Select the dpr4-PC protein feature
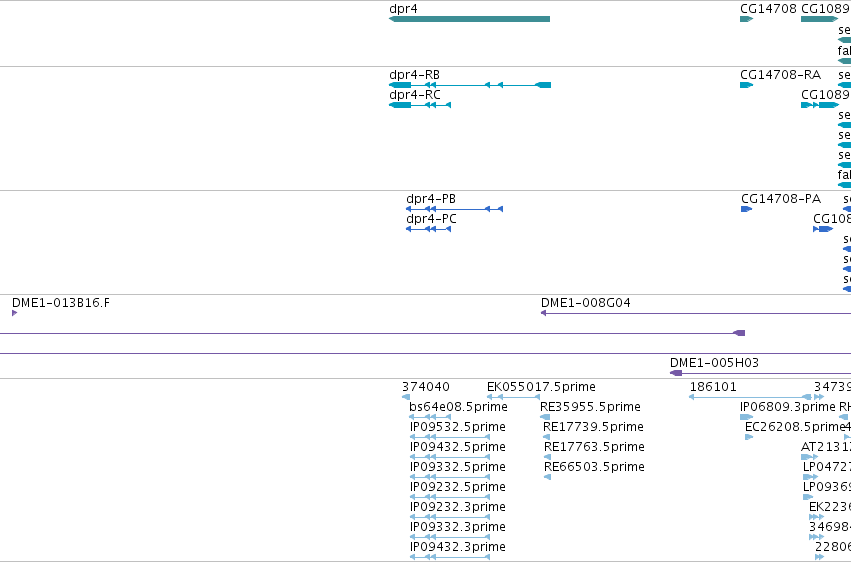This screenshot has height=562, width=851. pyautogui.click(x=428, y=229)
